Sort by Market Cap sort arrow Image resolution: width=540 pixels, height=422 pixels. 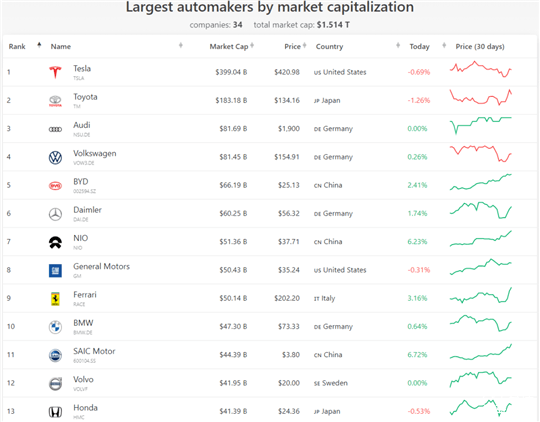tap(252, 45)
